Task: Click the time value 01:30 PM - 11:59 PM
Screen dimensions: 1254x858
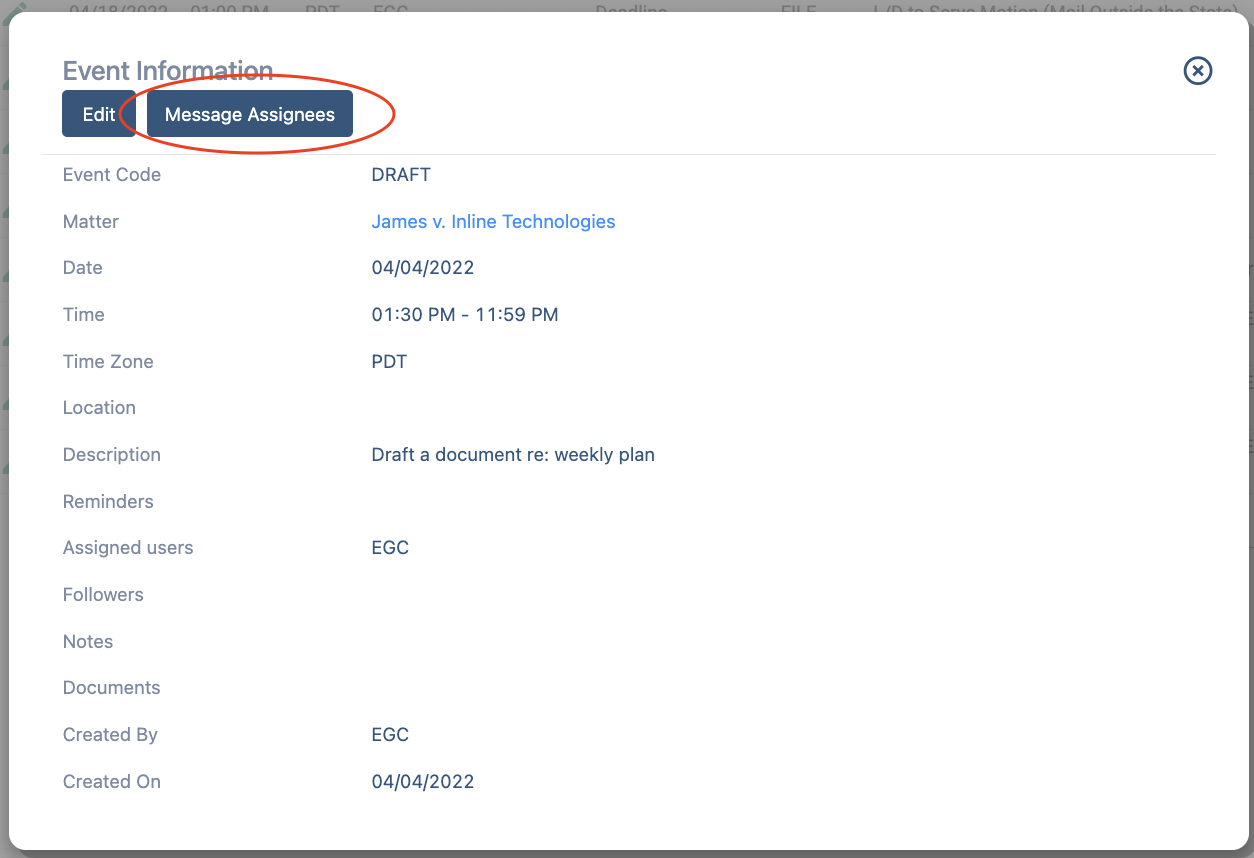Action: (x=465, y=315)
